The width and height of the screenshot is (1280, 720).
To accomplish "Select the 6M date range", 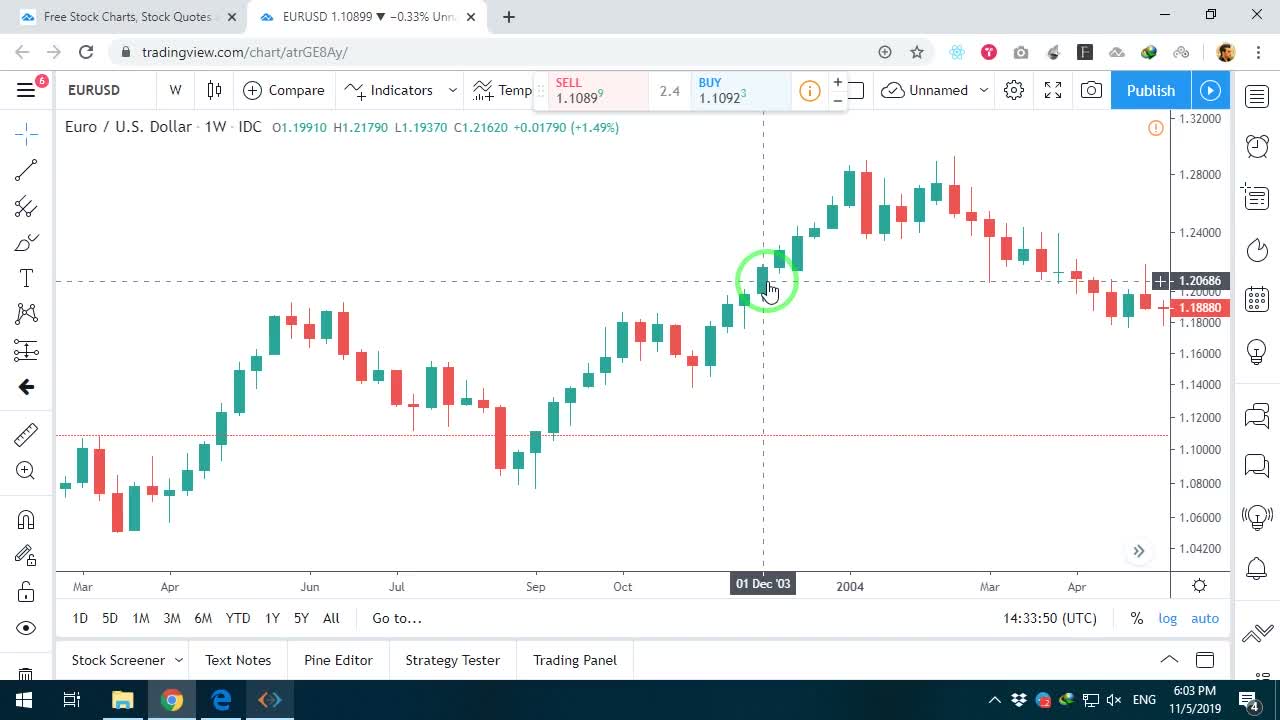I will (x=203, y=618).
